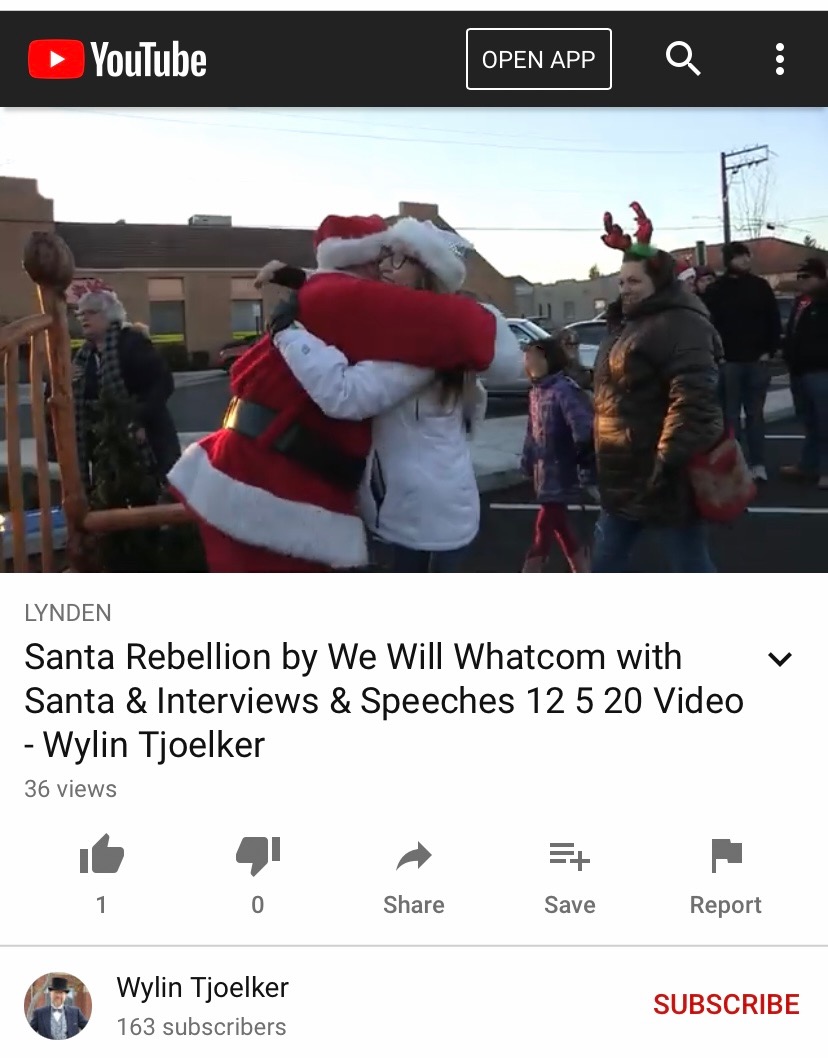
Task: Tap the Santa Rebellion video title
Action: click(x=384, y=700)
